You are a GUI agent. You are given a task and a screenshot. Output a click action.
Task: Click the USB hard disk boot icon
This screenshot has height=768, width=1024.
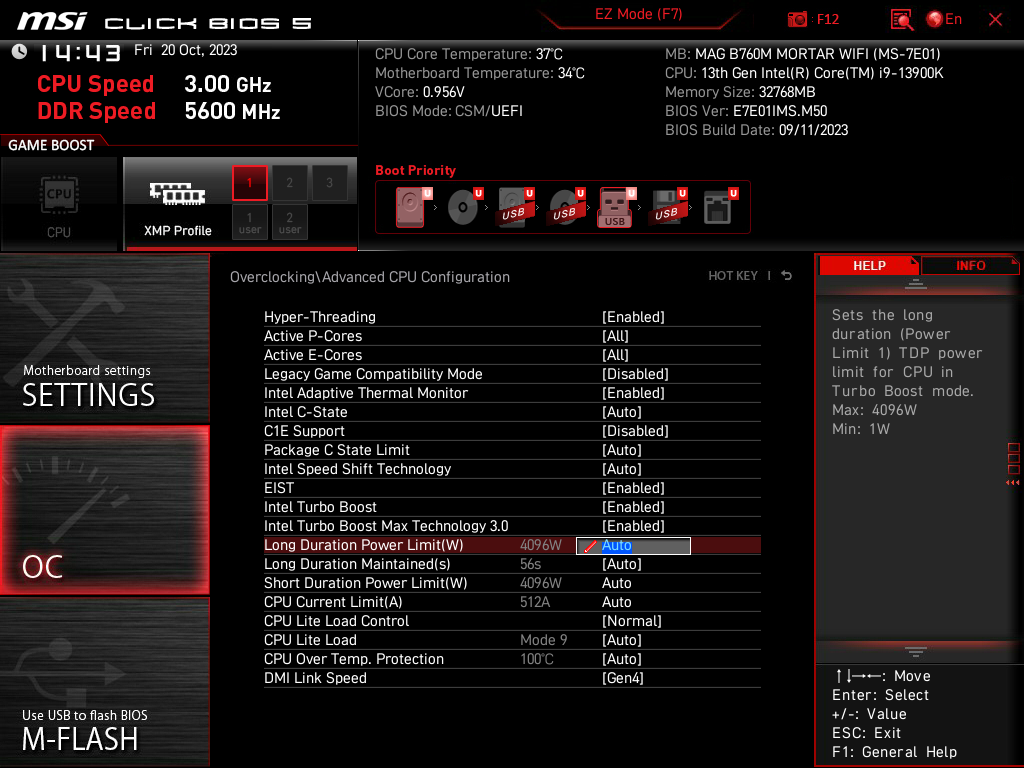pos(515,207)
